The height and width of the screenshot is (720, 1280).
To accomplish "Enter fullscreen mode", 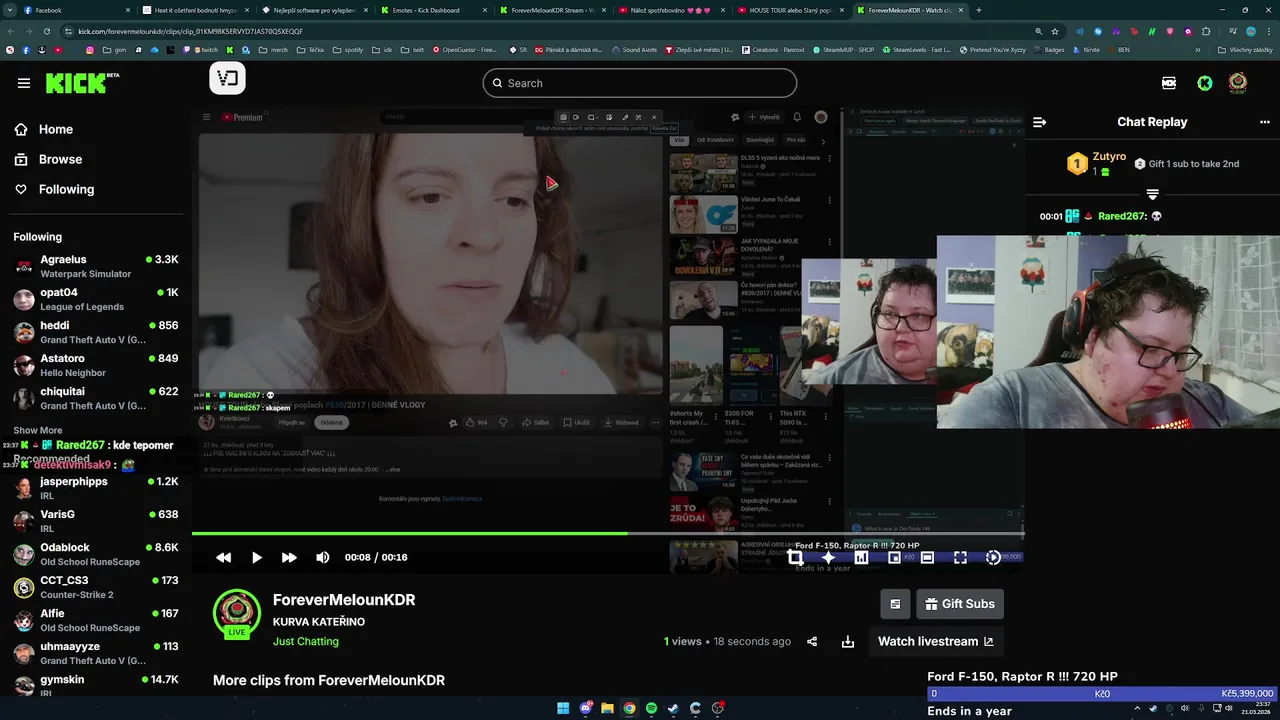I will click(960, 557).
